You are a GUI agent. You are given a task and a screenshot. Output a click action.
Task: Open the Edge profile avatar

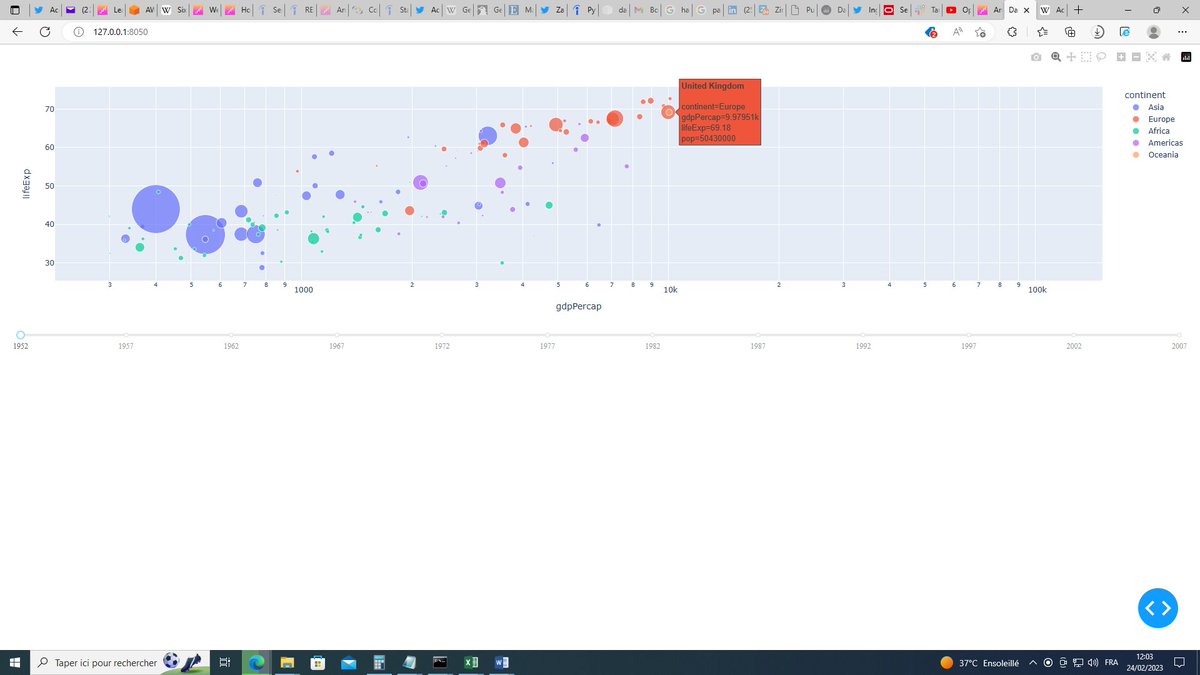pos(1154,32)
